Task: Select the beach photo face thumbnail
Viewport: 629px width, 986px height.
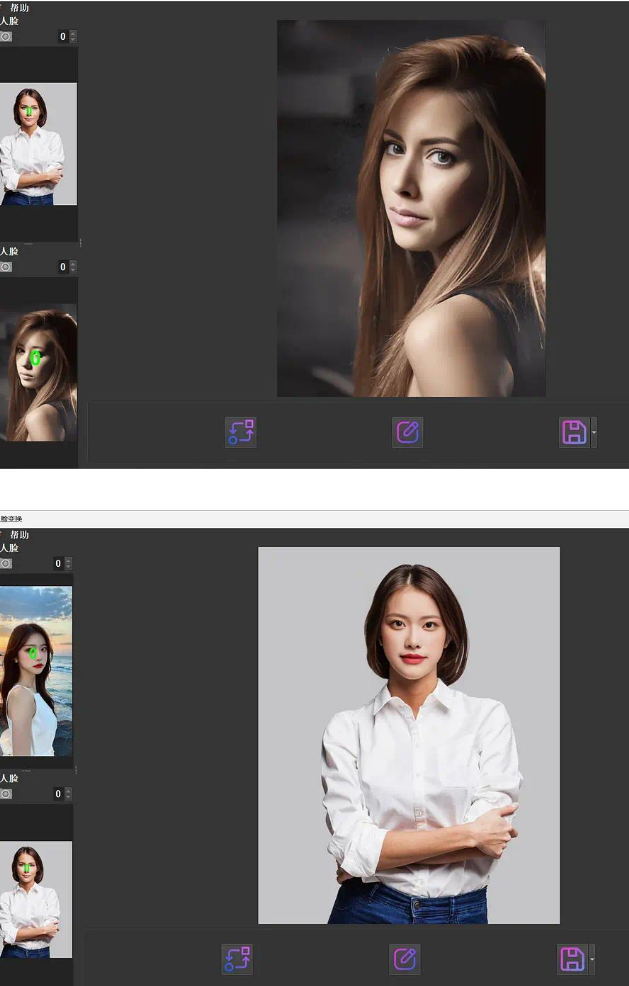Action: coord(36,670)
